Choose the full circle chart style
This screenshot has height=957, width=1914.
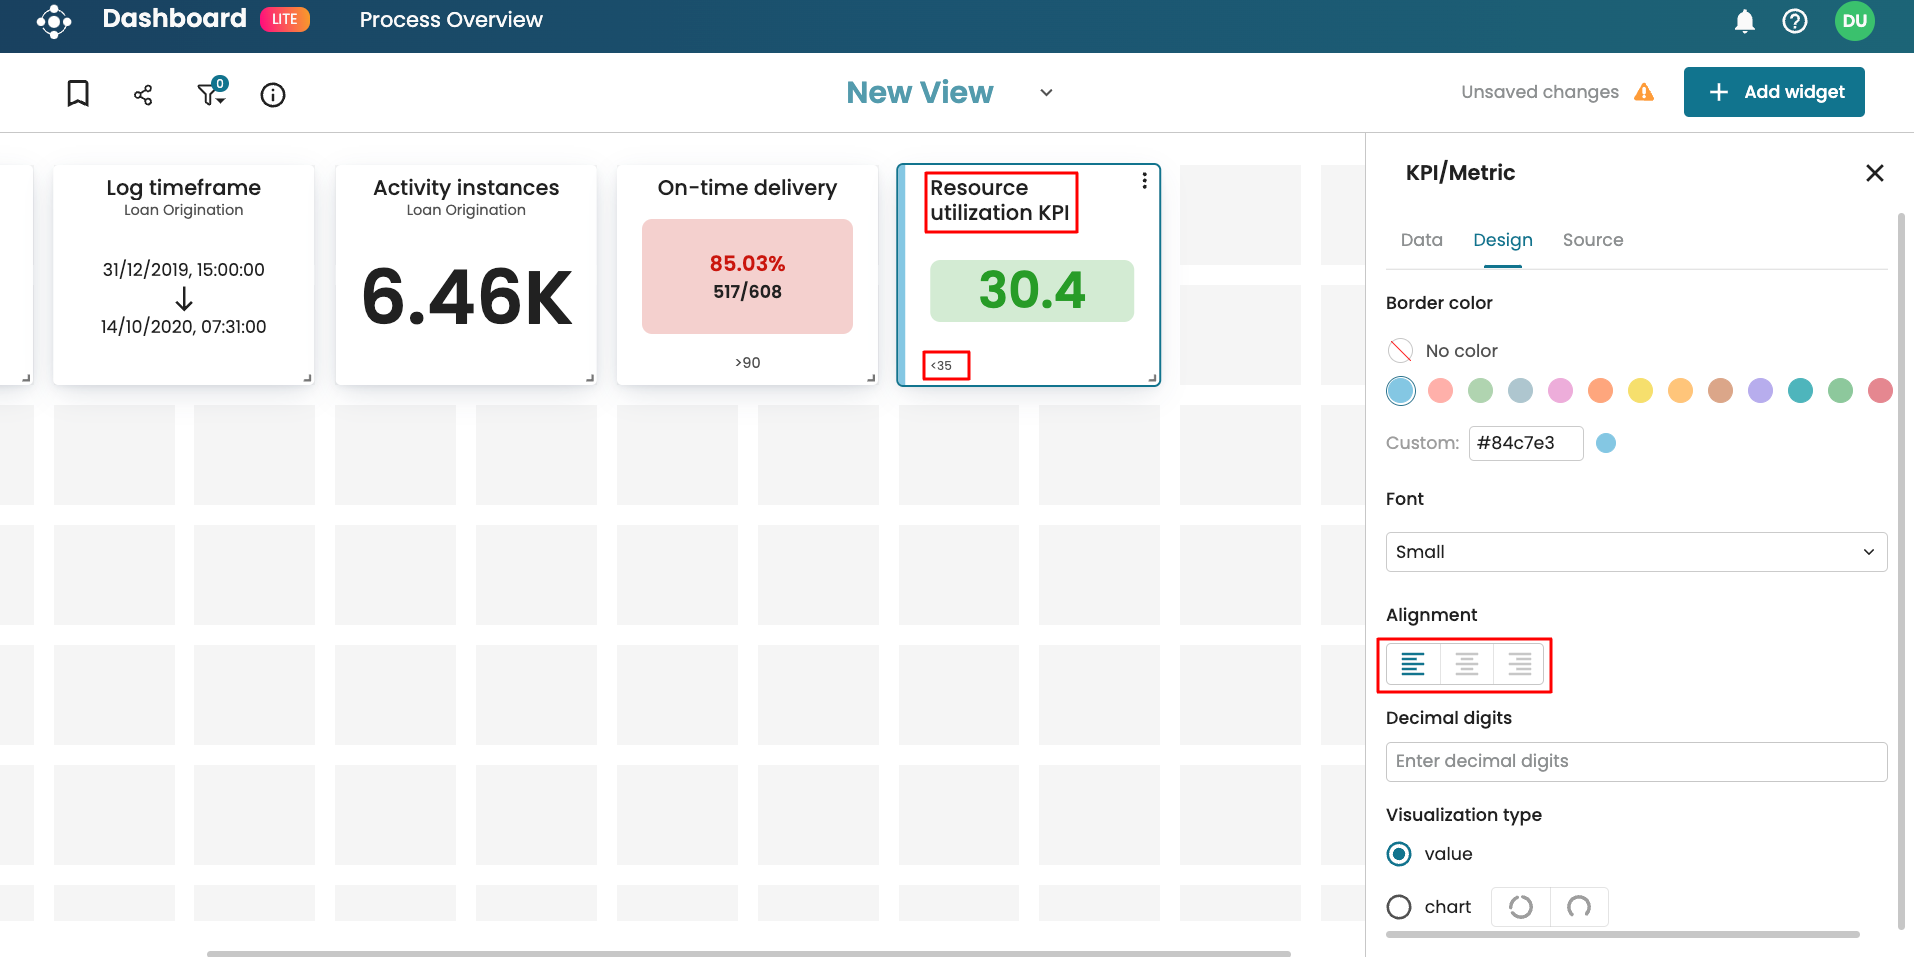(x=1520, y=907)
